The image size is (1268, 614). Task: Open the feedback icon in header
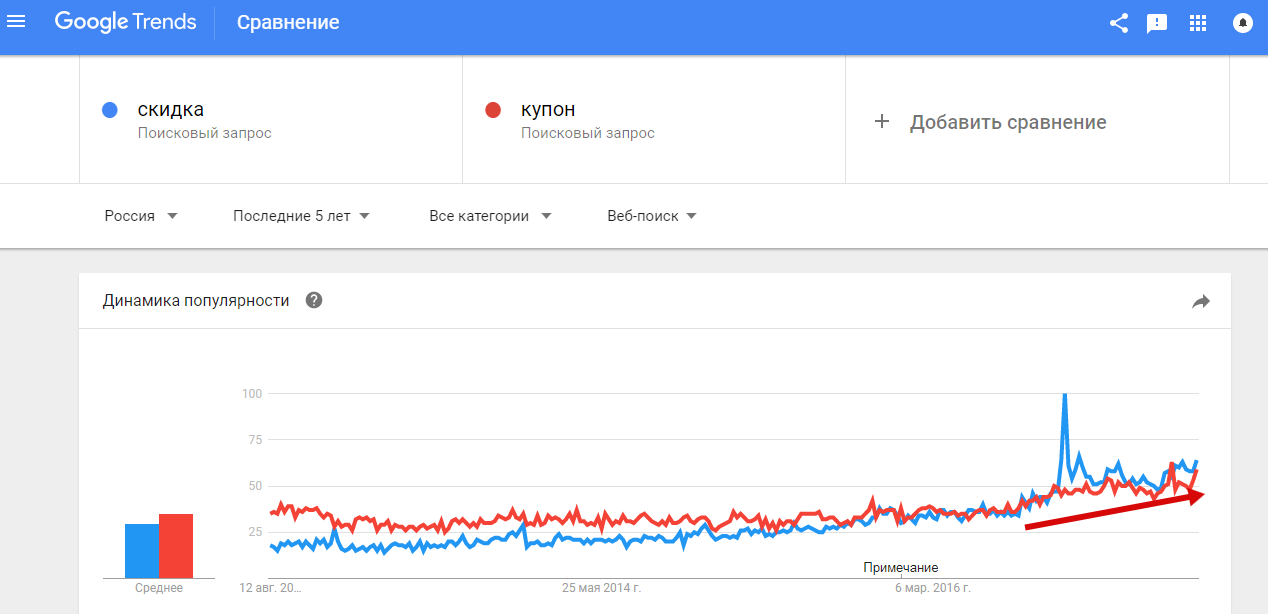pos(1157,22)
